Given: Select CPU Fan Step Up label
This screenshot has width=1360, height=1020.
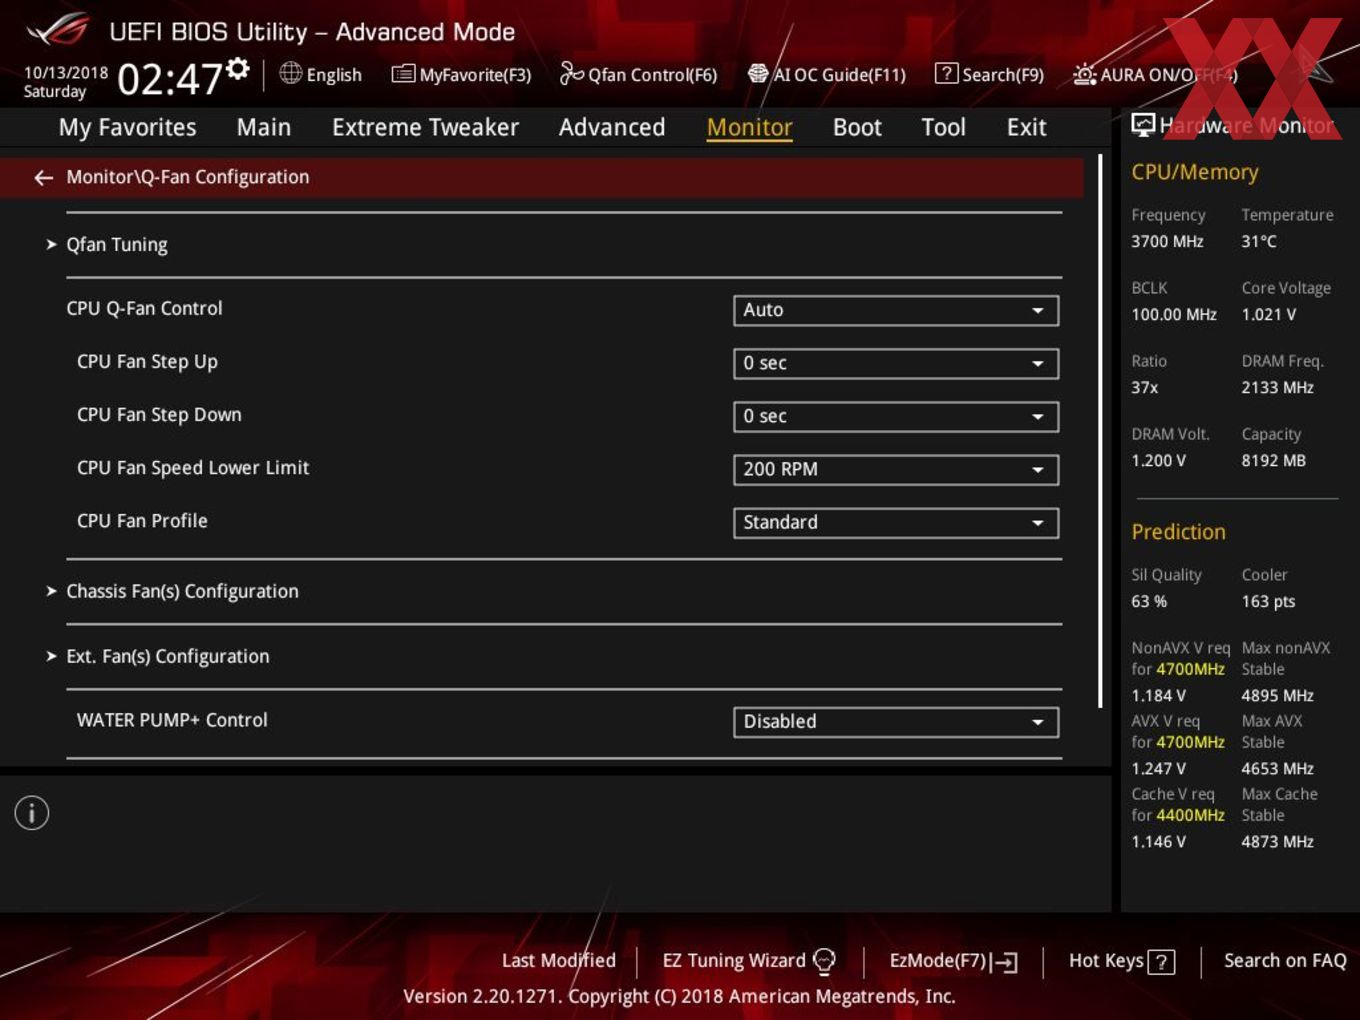Looking at the screenshot, I should coord(147,362).
